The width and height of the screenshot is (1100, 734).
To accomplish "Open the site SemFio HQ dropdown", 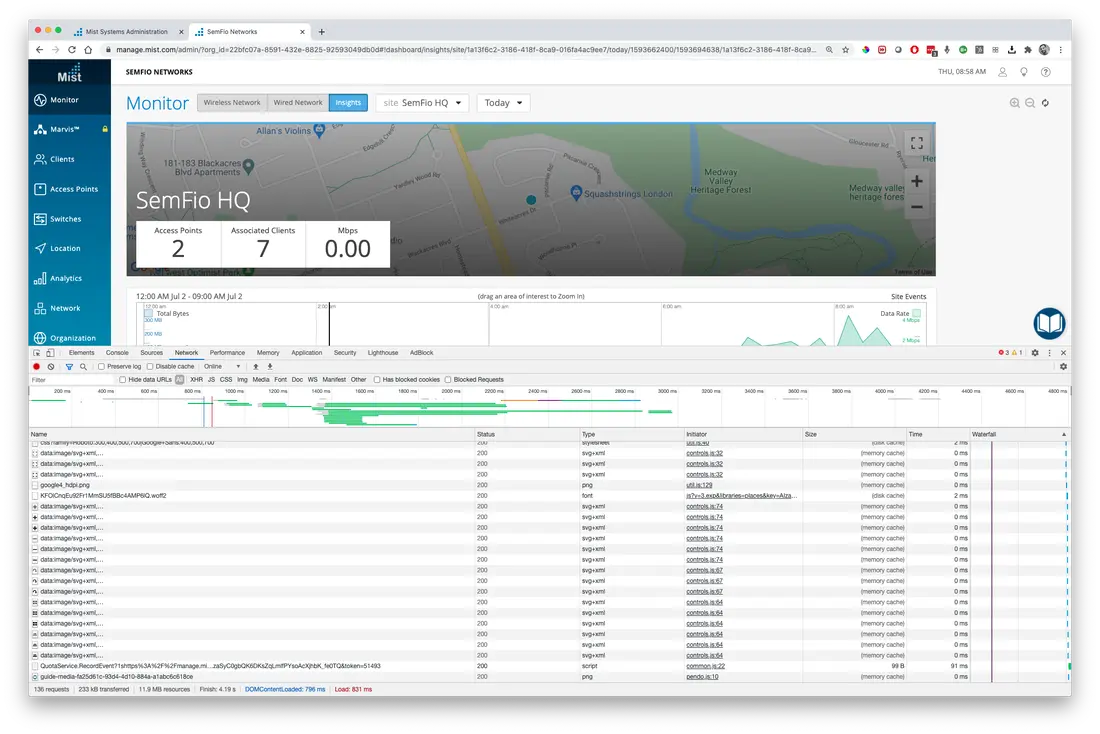I will [x=423, y=102].
